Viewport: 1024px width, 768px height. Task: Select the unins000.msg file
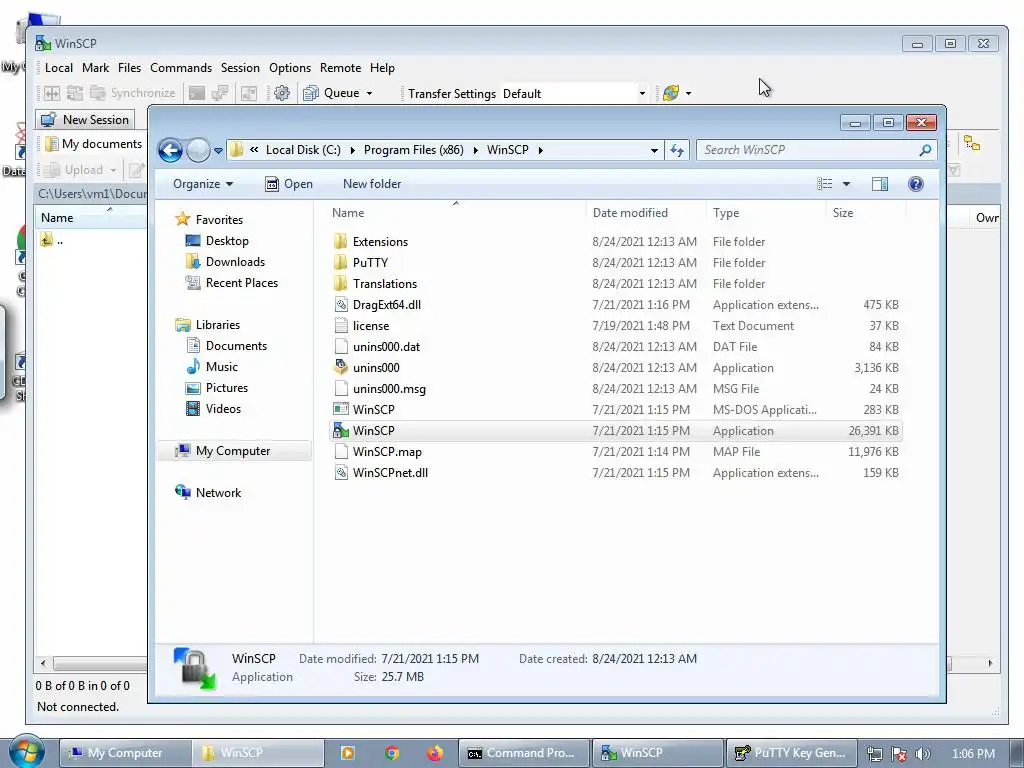[x=389, y=389]
